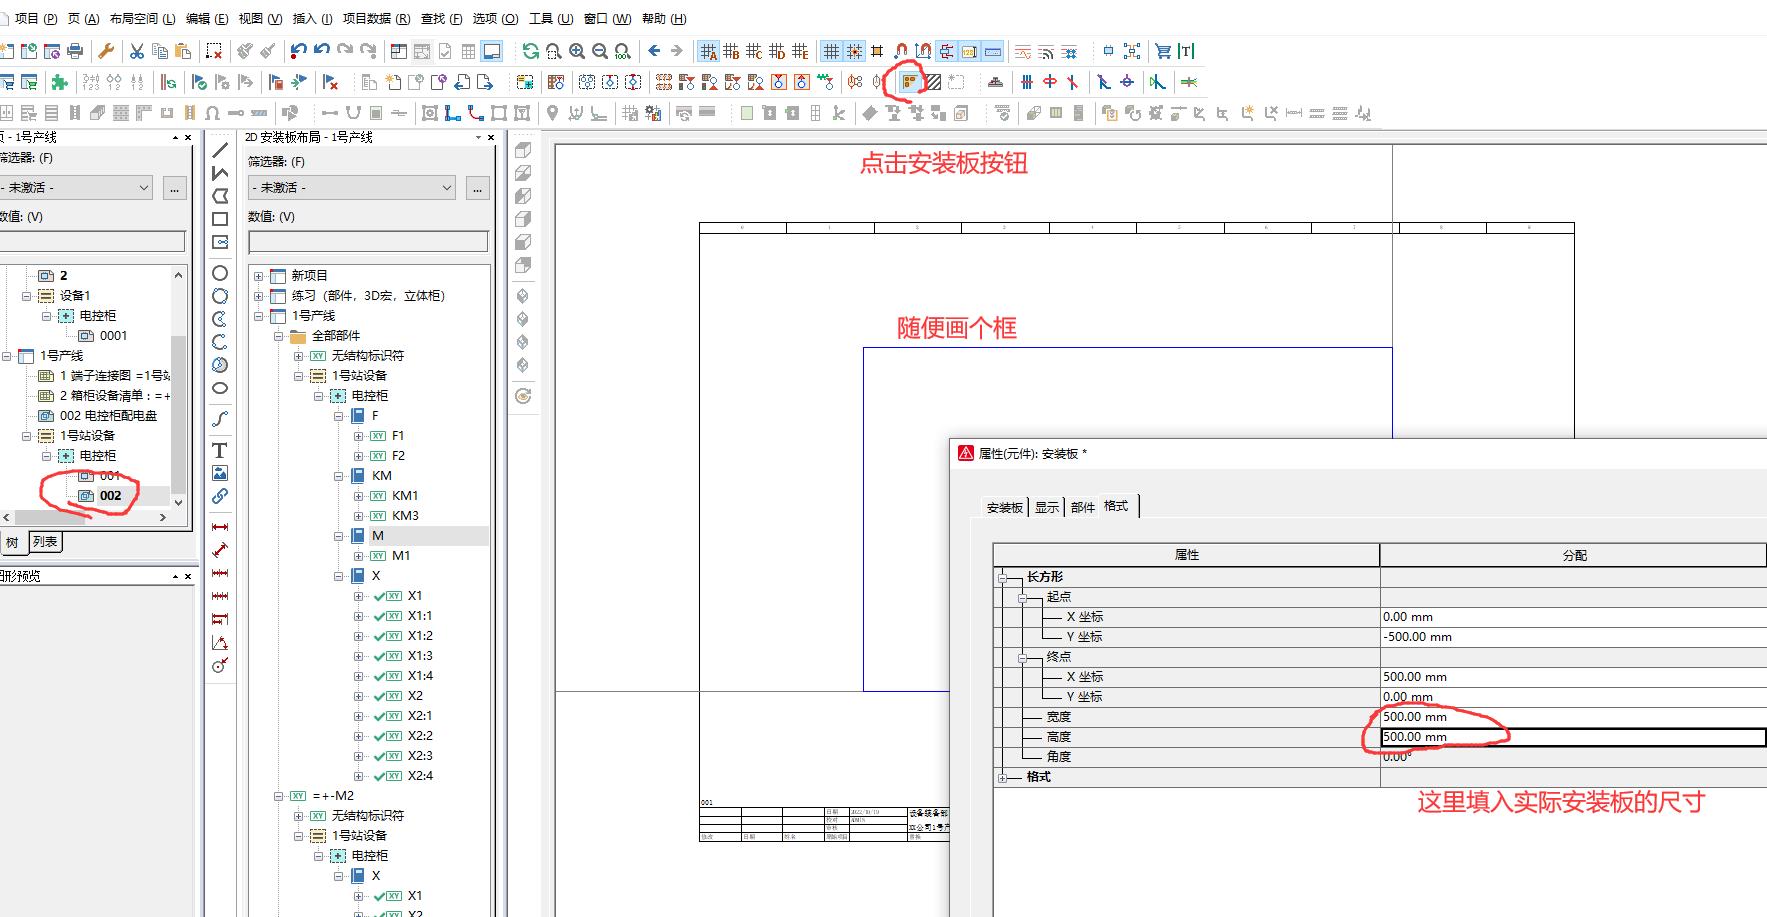Open the parts selection shopping cart icon
This screenshot has height=917, width=1767.
pos(1164,50)
